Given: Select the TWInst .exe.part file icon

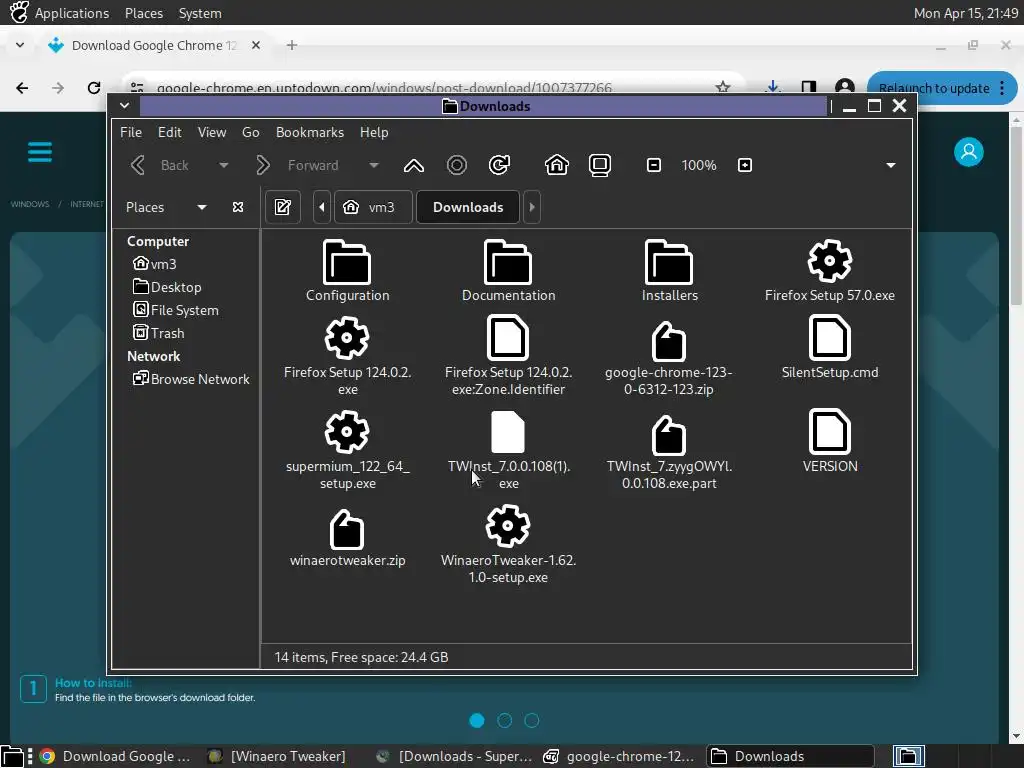Looking at the screenshot, I should pyautogui.click(x=669, y=435).
